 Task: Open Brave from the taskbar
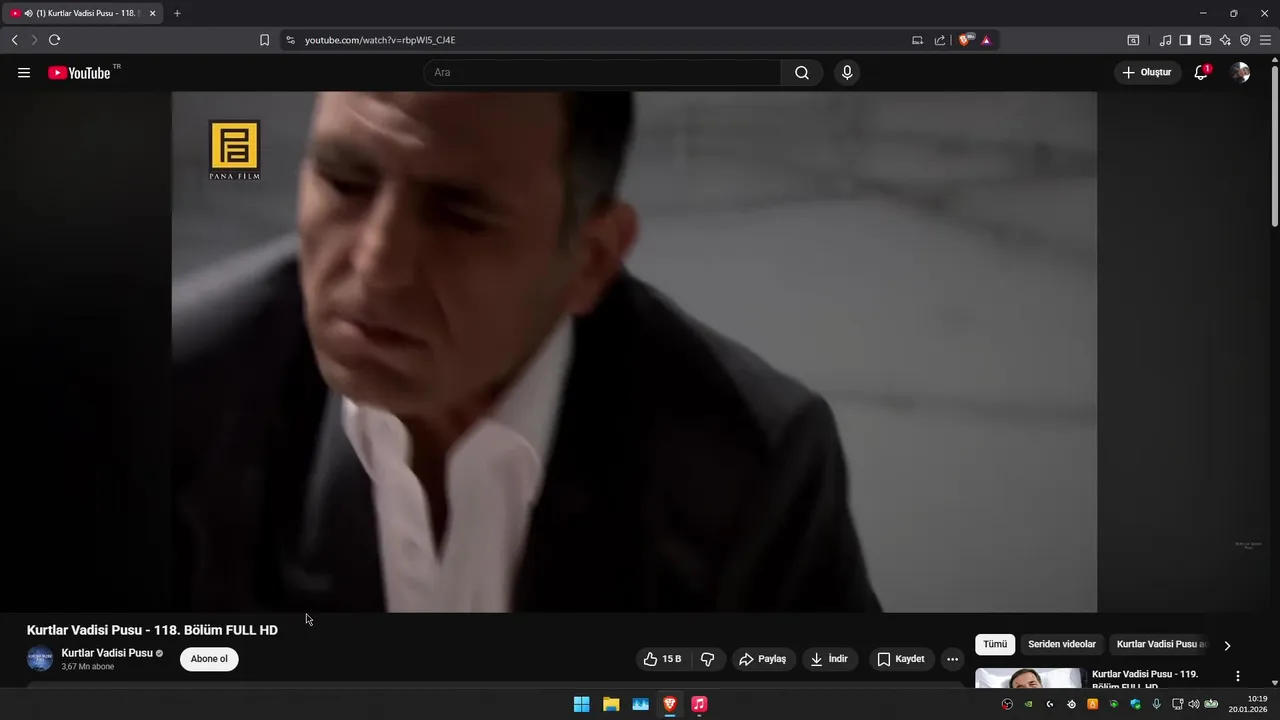tap(670, 704)
